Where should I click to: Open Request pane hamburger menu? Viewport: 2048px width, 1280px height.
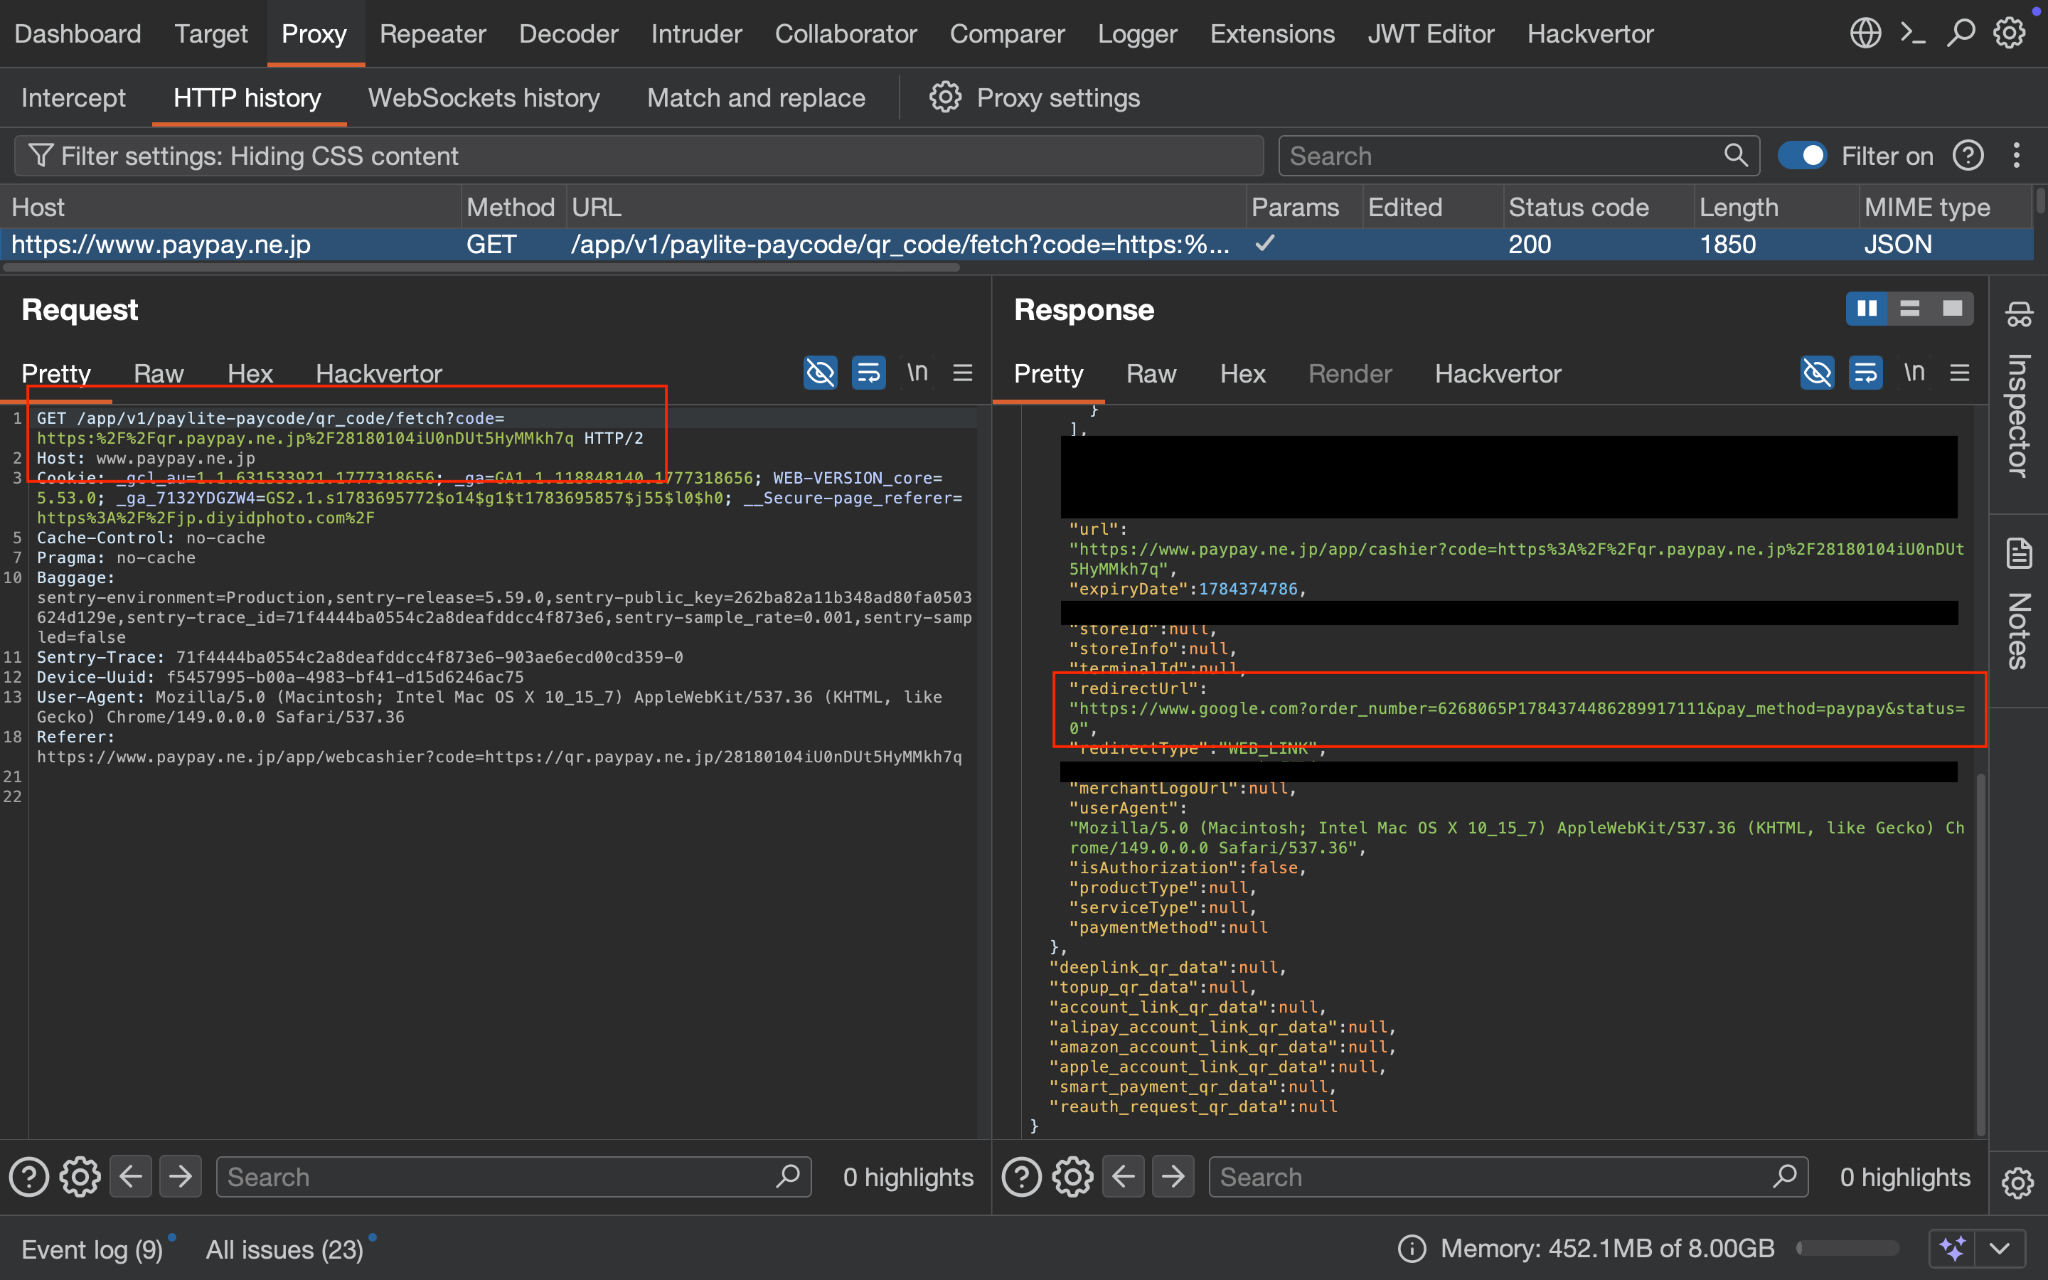(x=963, y=373)
